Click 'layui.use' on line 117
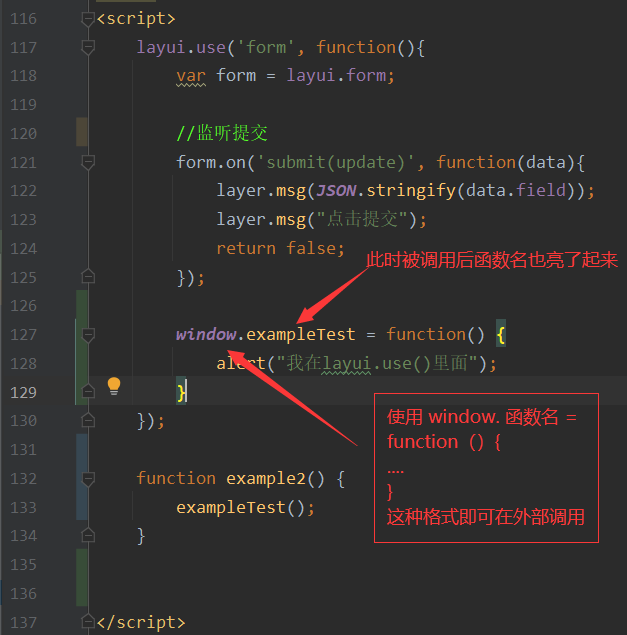This screenshot has width=627, height=635. coord(181,48)
